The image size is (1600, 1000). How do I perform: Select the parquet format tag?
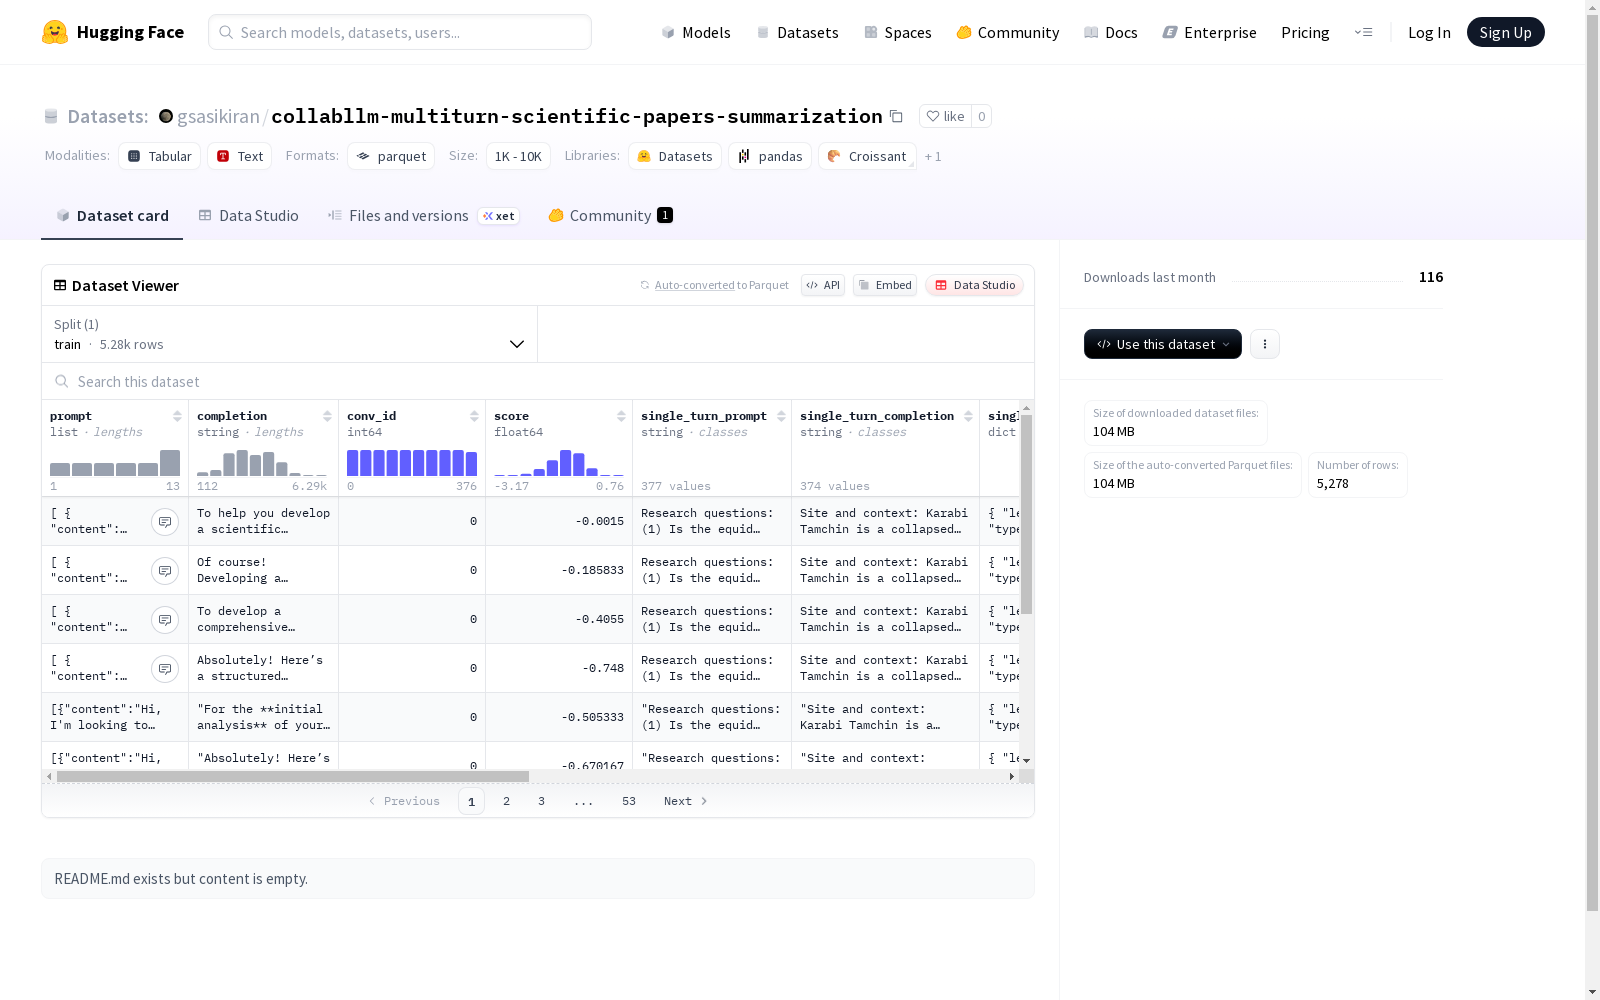tap(391, 156)
